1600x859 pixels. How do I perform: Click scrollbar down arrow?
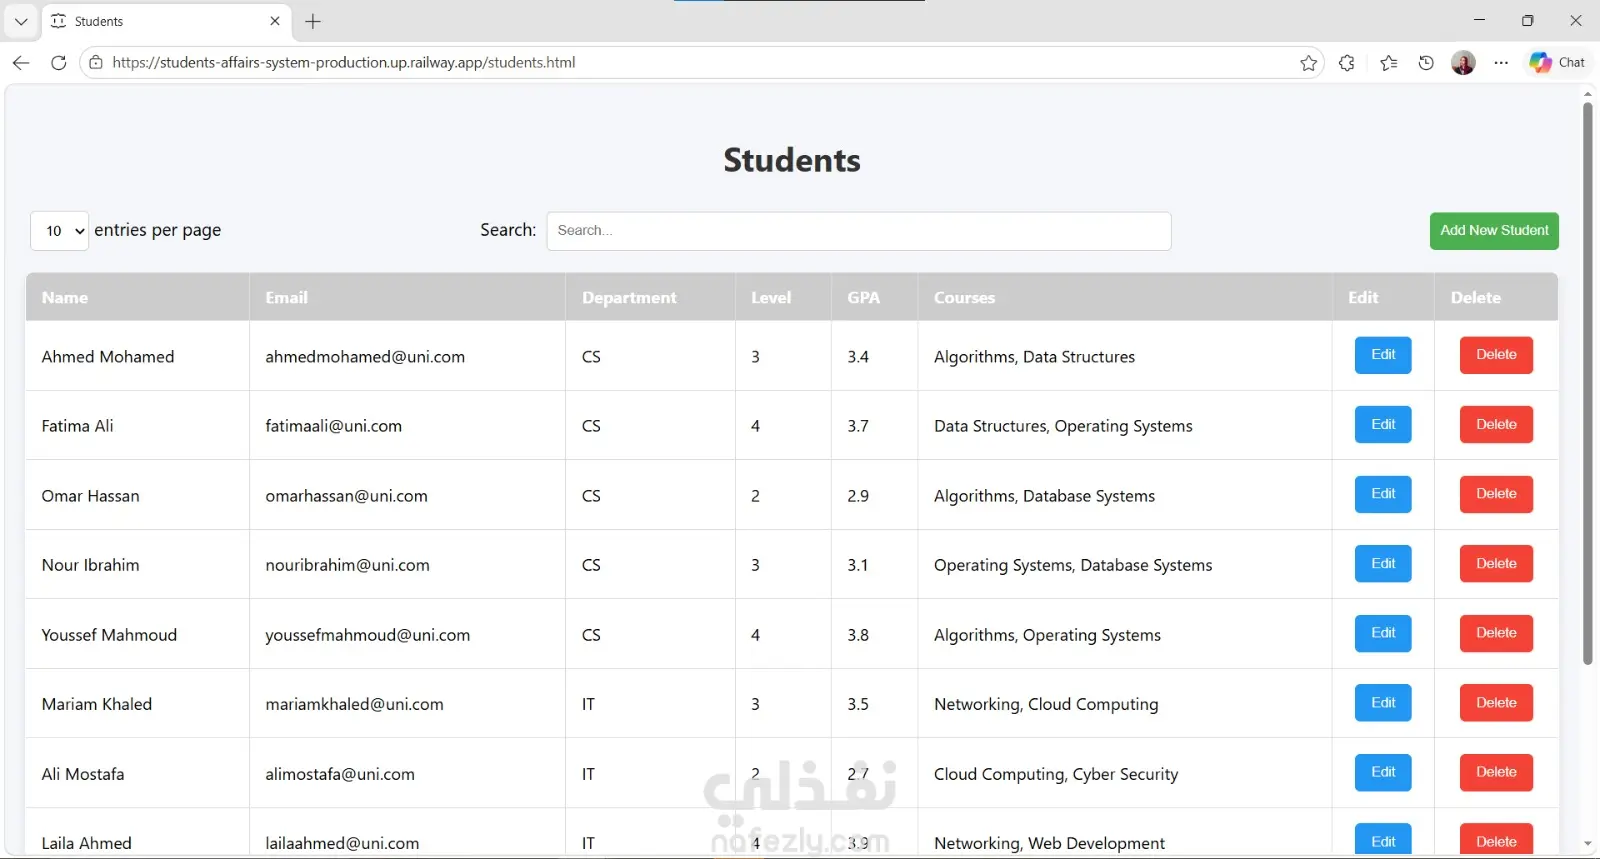click(x=1587, y=845)
